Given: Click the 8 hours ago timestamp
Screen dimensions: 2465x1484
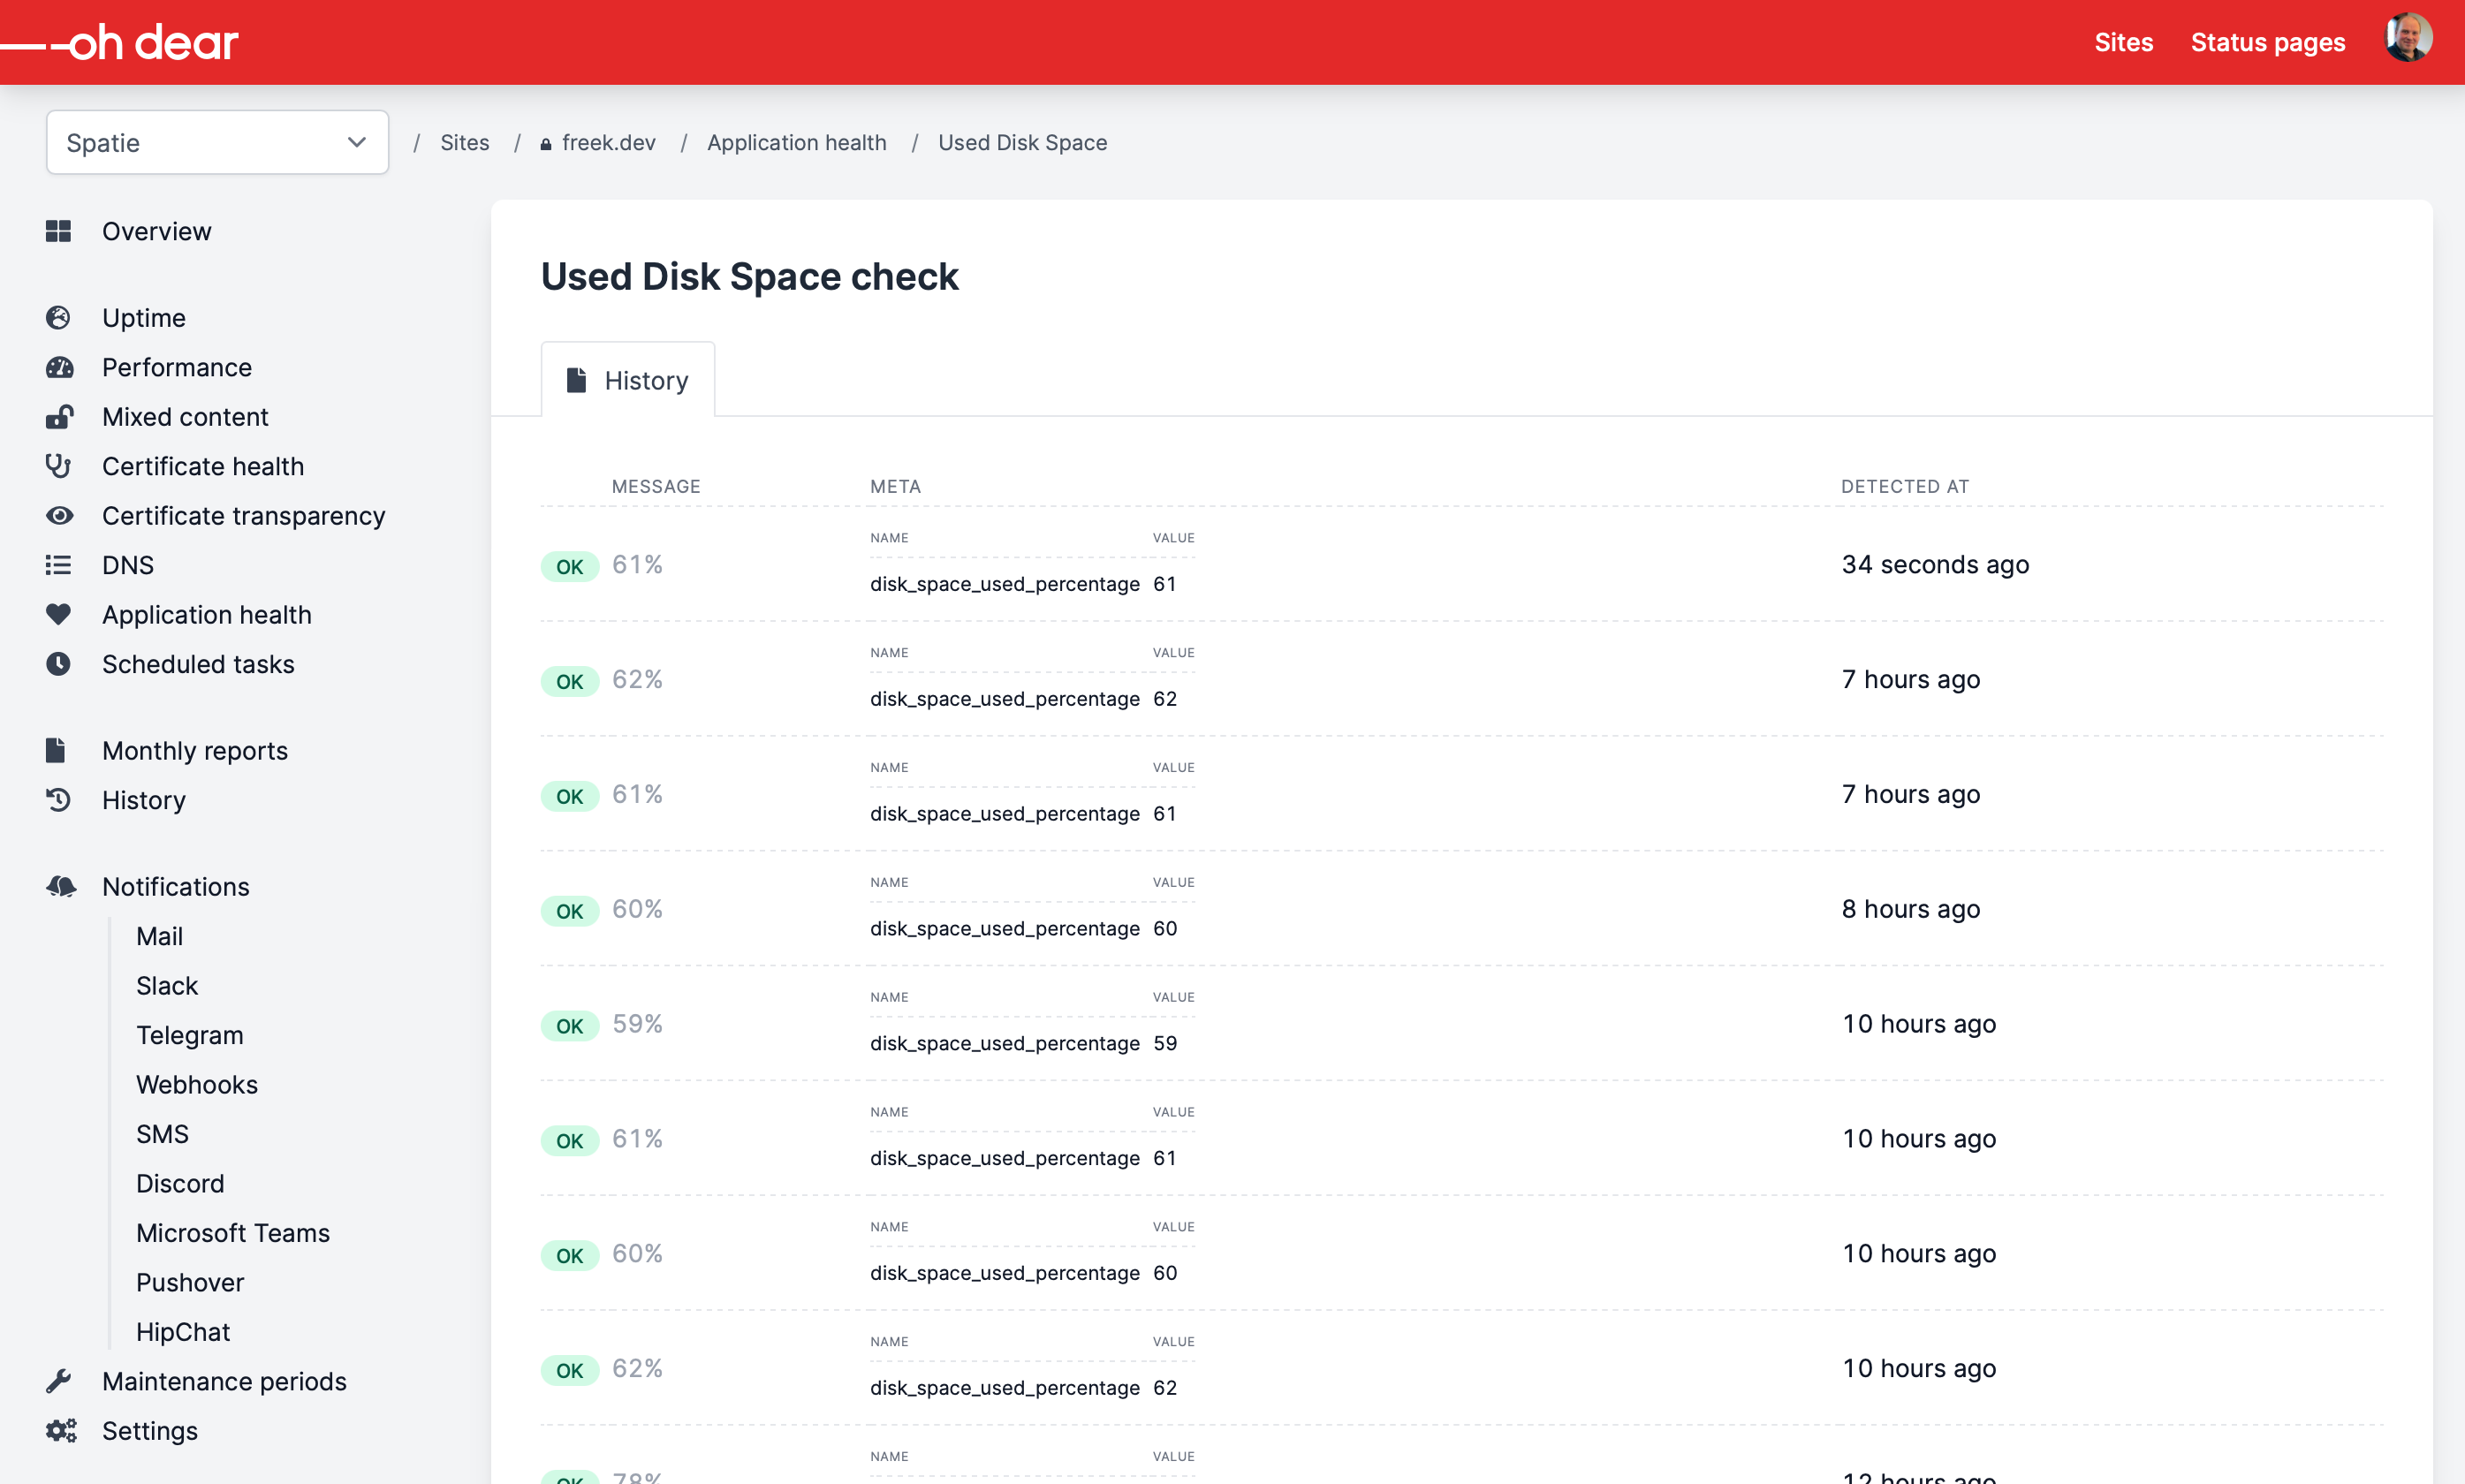Looking at the screenshot, I should tap(1910, 909).
